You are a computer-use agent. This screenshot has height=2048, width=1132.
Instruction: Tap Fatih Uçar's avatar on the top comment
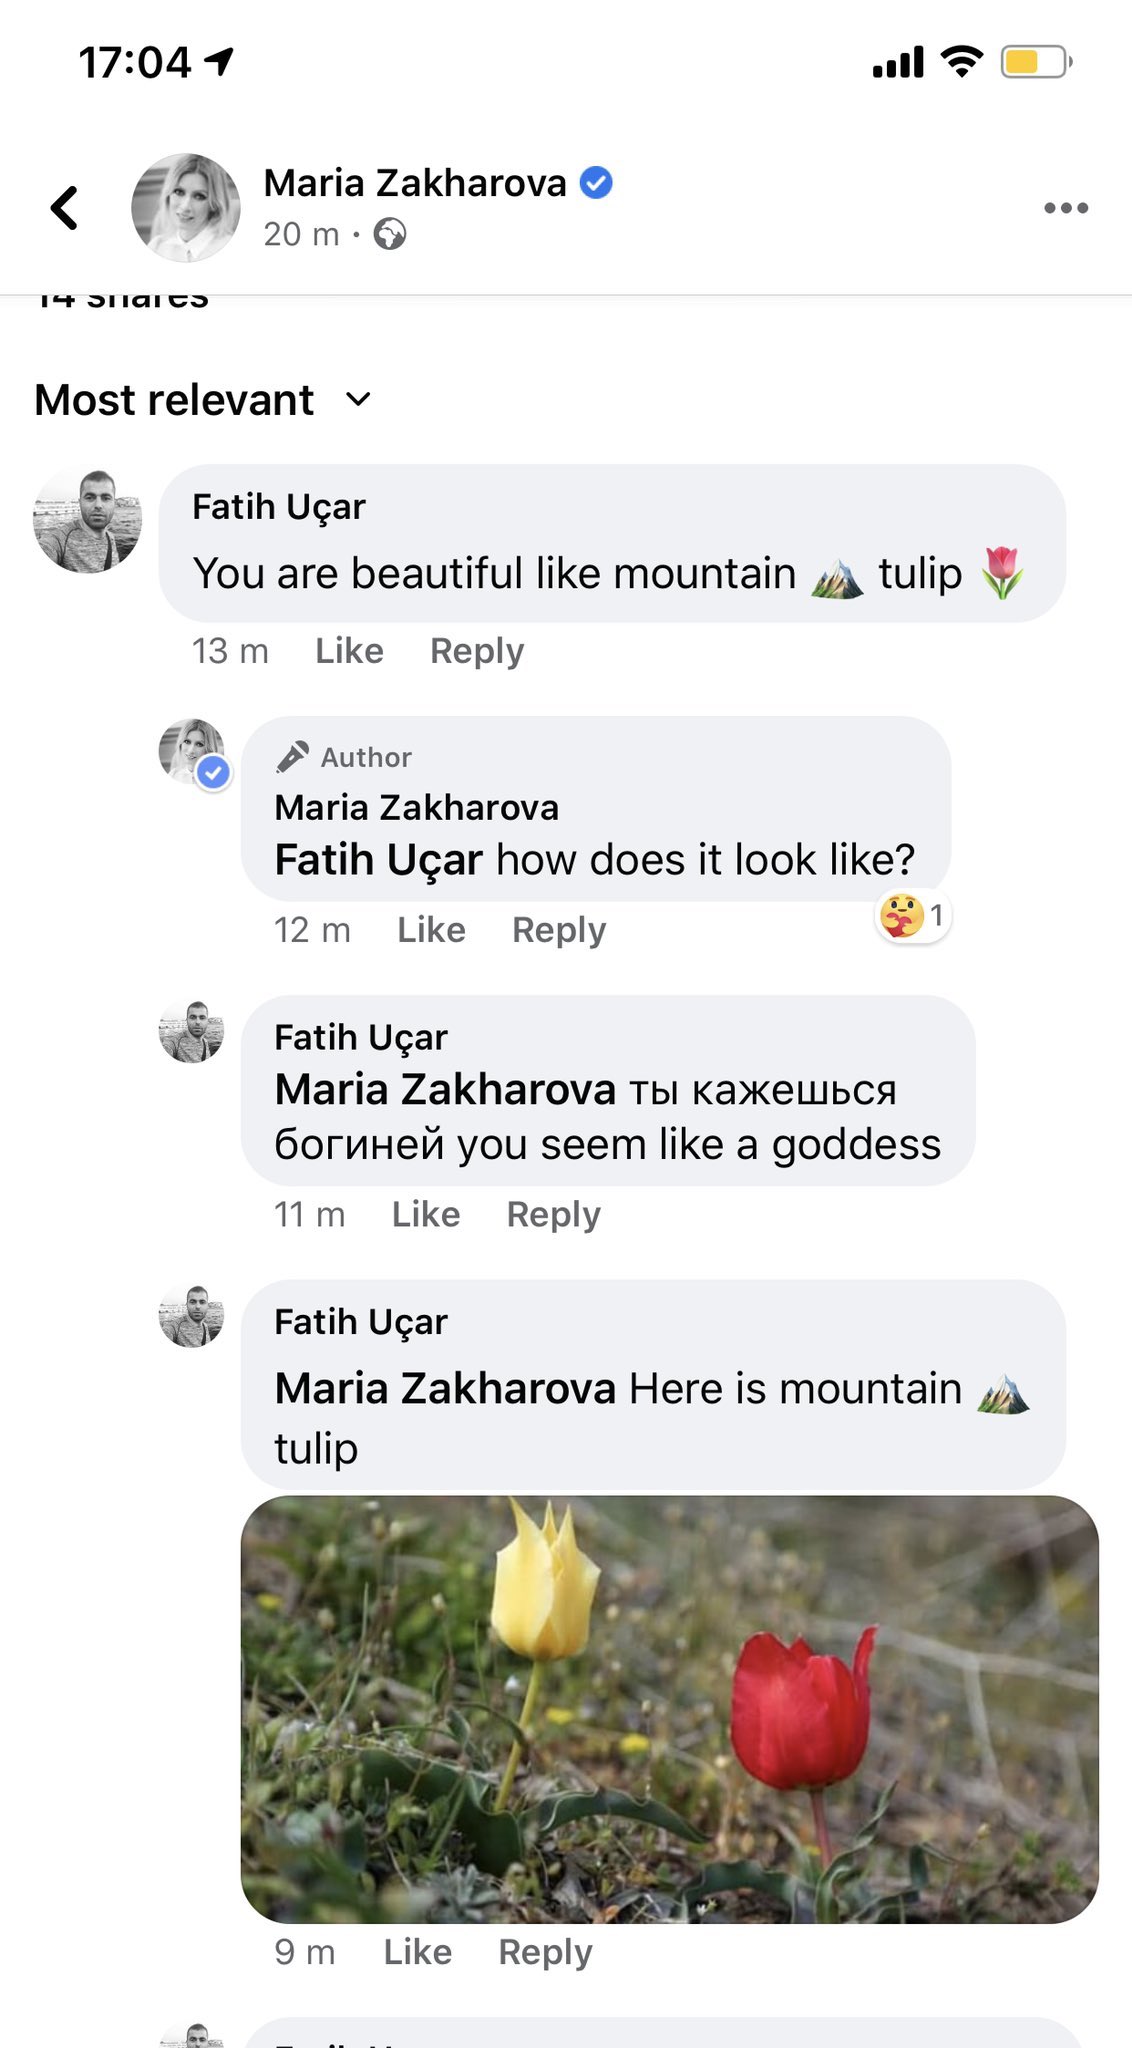[87, 521]
